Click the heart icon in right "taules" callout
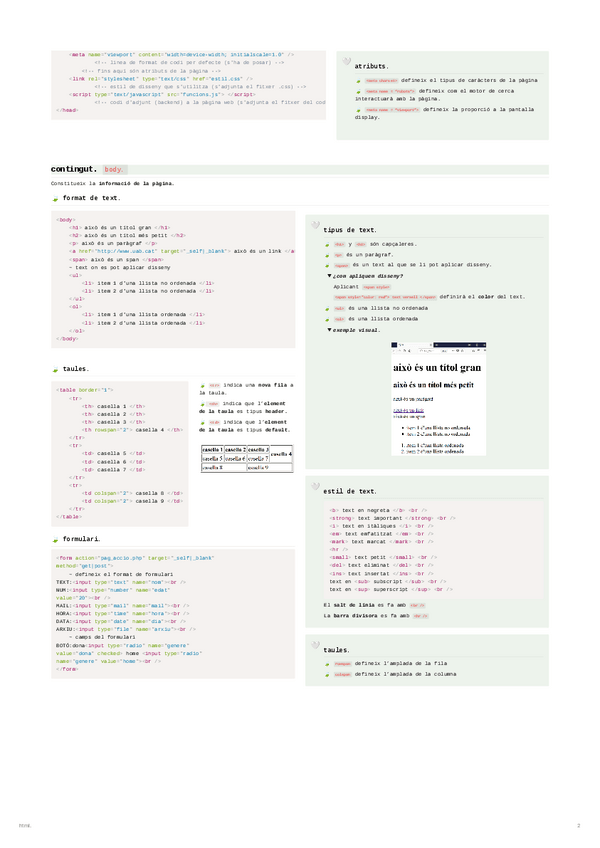Screen dimensions: 600x848 point(316,648)
